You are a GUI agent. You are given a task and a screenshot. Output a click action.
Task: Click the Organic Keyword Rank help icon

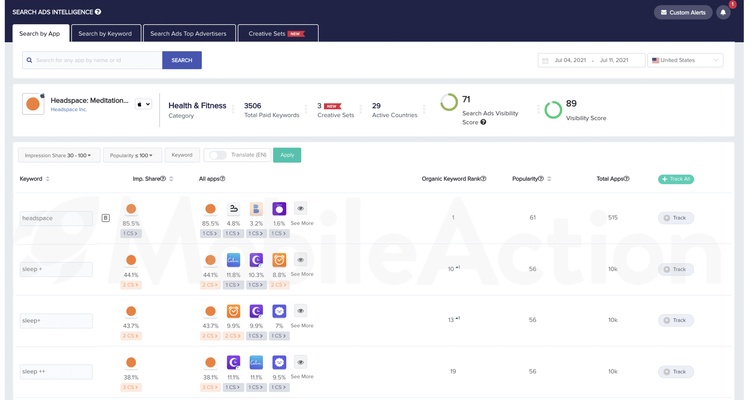coord(483,178)
